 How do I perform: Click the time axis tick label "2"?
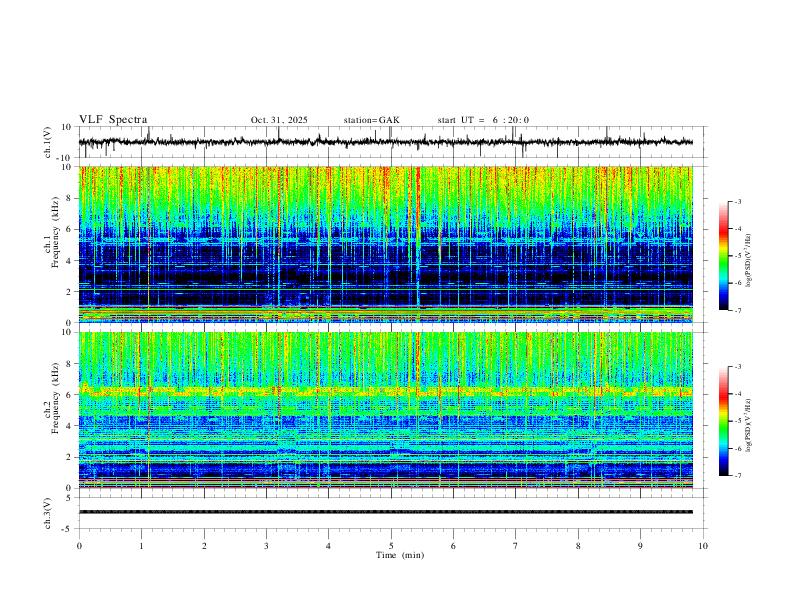pos(204,546)
